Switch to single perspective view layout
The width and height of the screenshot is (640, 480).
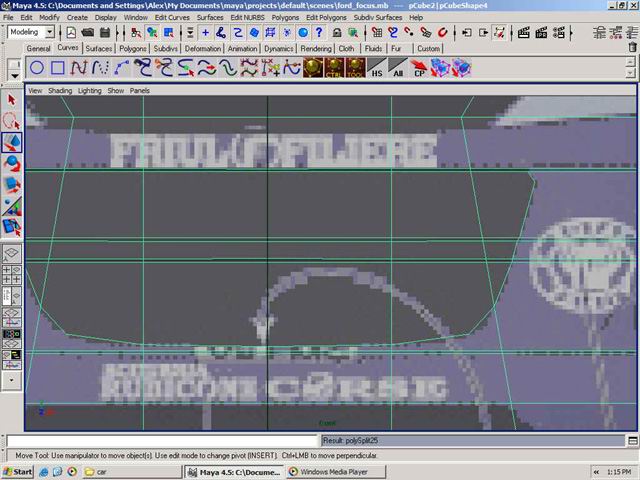12,254
